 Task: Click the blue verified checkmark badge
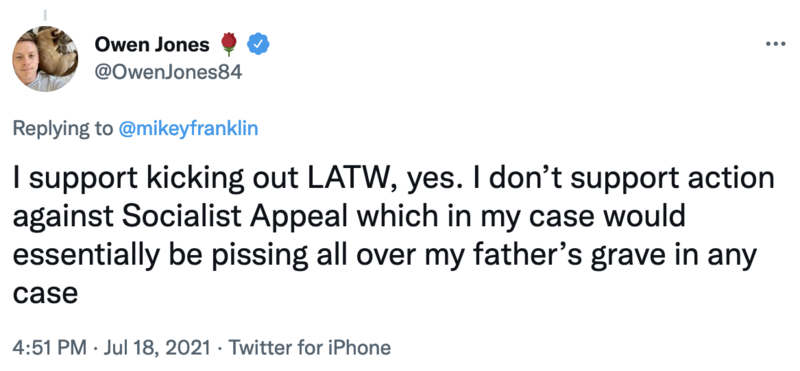point(258,45)
